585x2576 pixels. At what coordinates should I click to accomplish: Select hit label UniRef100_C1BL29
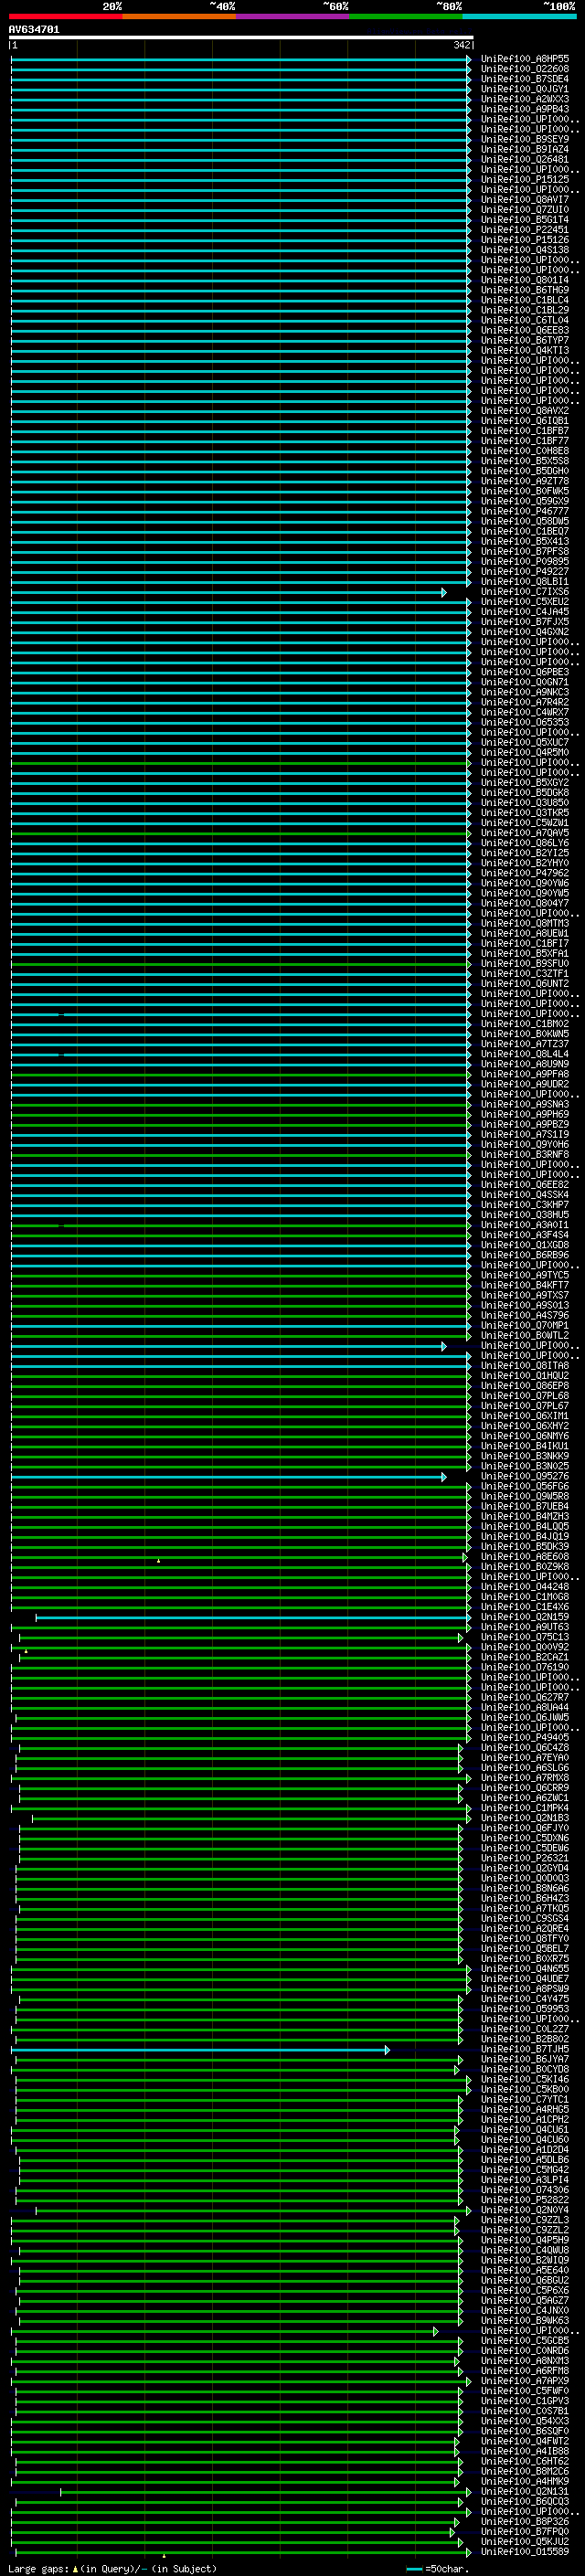point(525,310)
